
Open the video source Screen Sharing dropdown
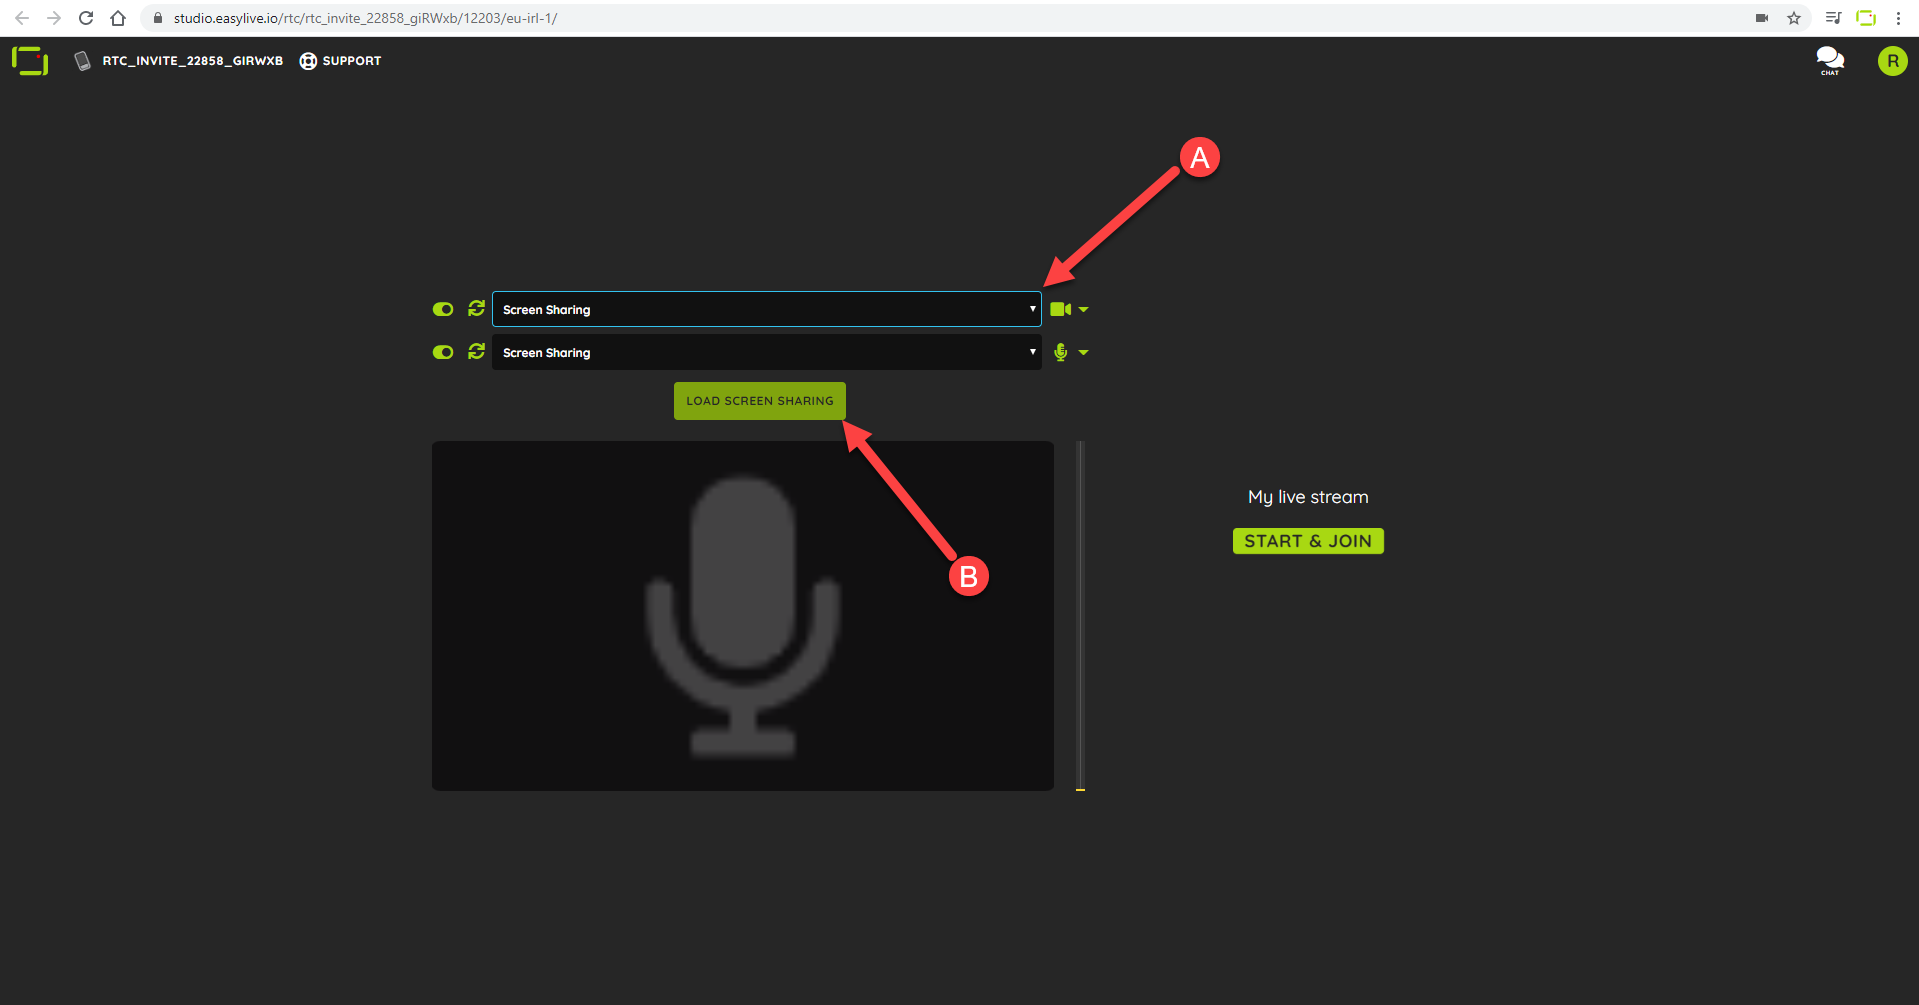(x=767, y=309)
